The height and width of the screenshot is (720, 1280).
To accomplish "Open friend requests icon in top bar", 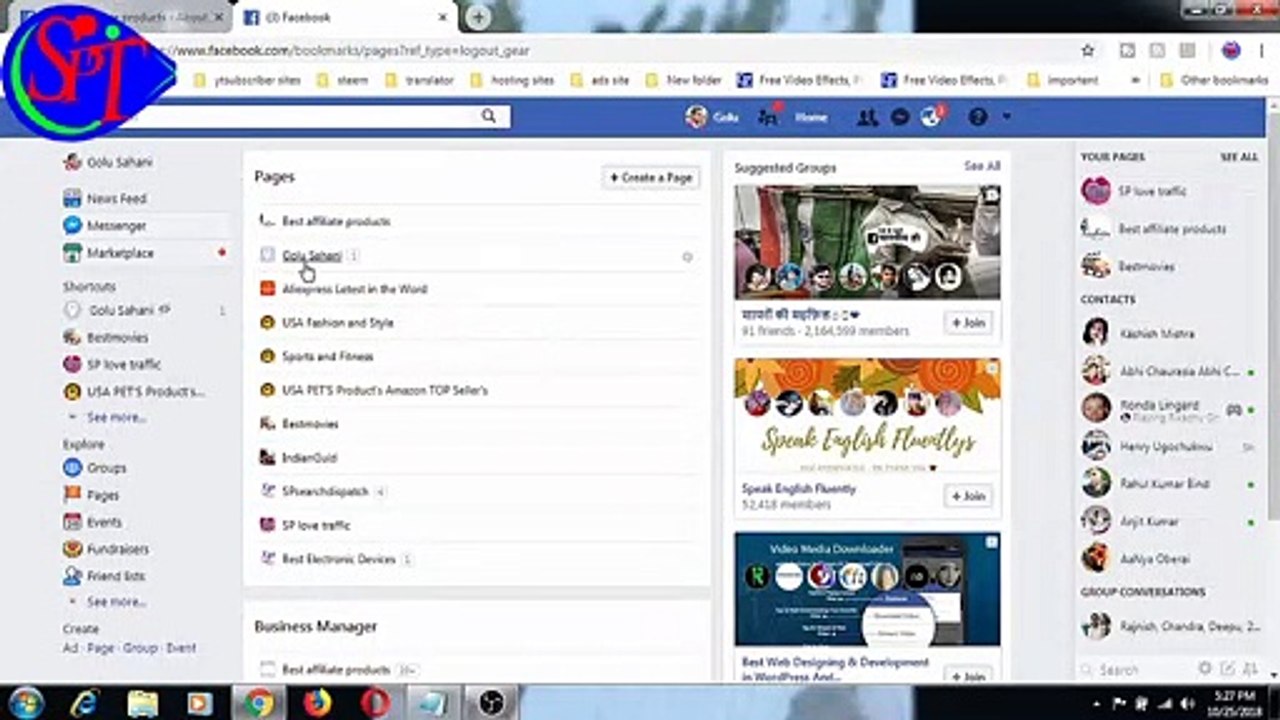I will [x=867, y=117].
